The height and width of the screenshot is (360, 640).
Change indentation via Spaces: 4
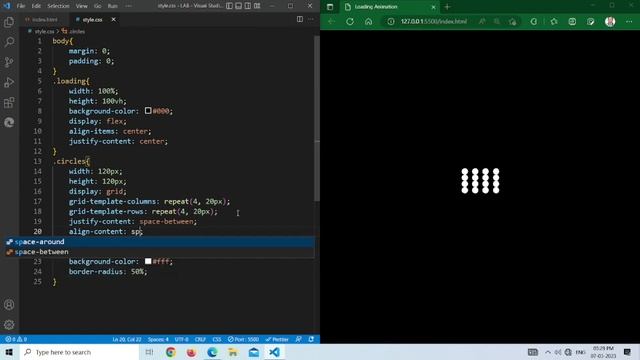coord(158,339)
